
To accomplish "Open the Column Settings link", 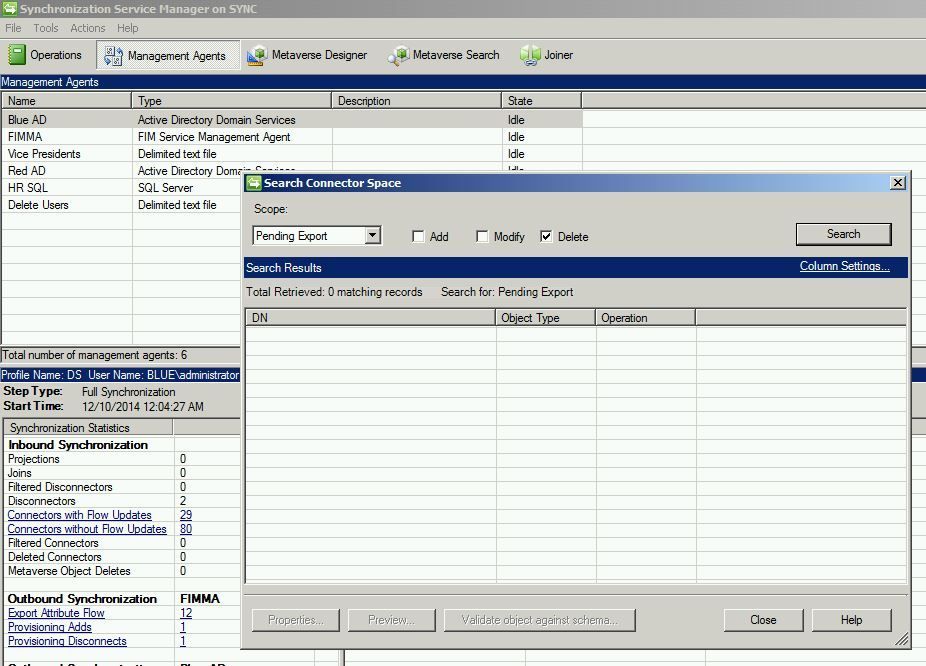I will [845, 266].
